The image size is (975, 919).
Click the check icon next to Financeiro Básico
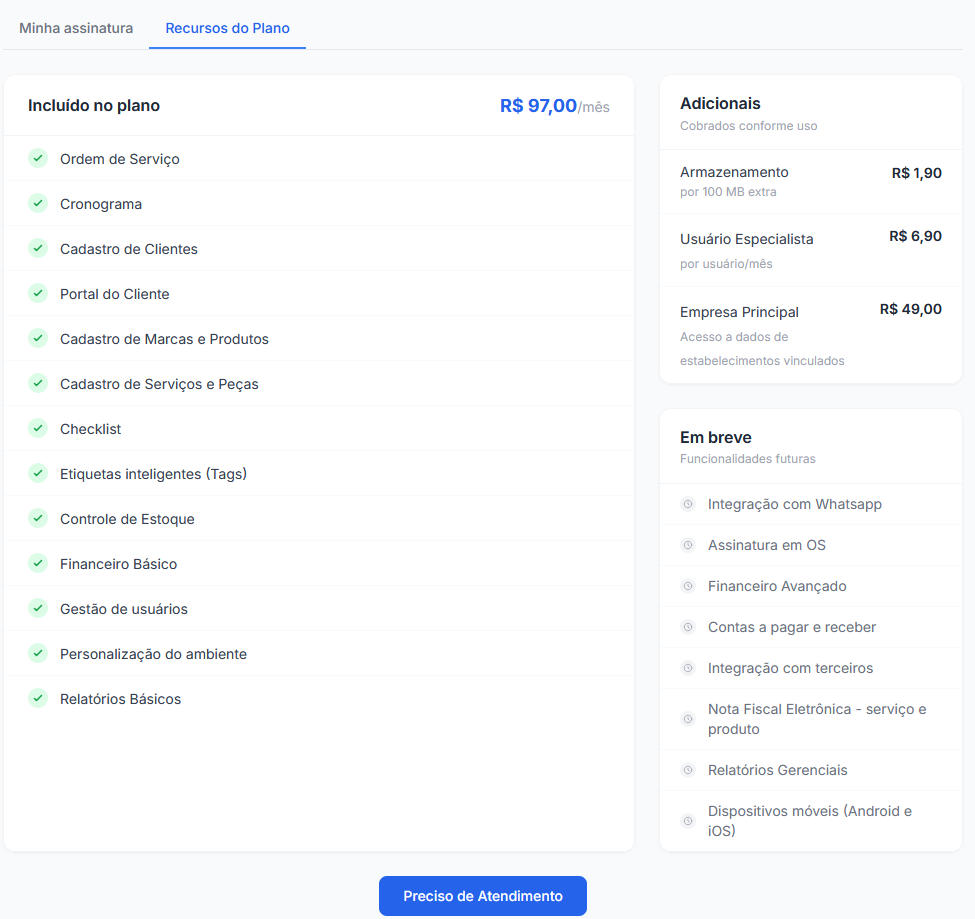(x=38, y=563)
